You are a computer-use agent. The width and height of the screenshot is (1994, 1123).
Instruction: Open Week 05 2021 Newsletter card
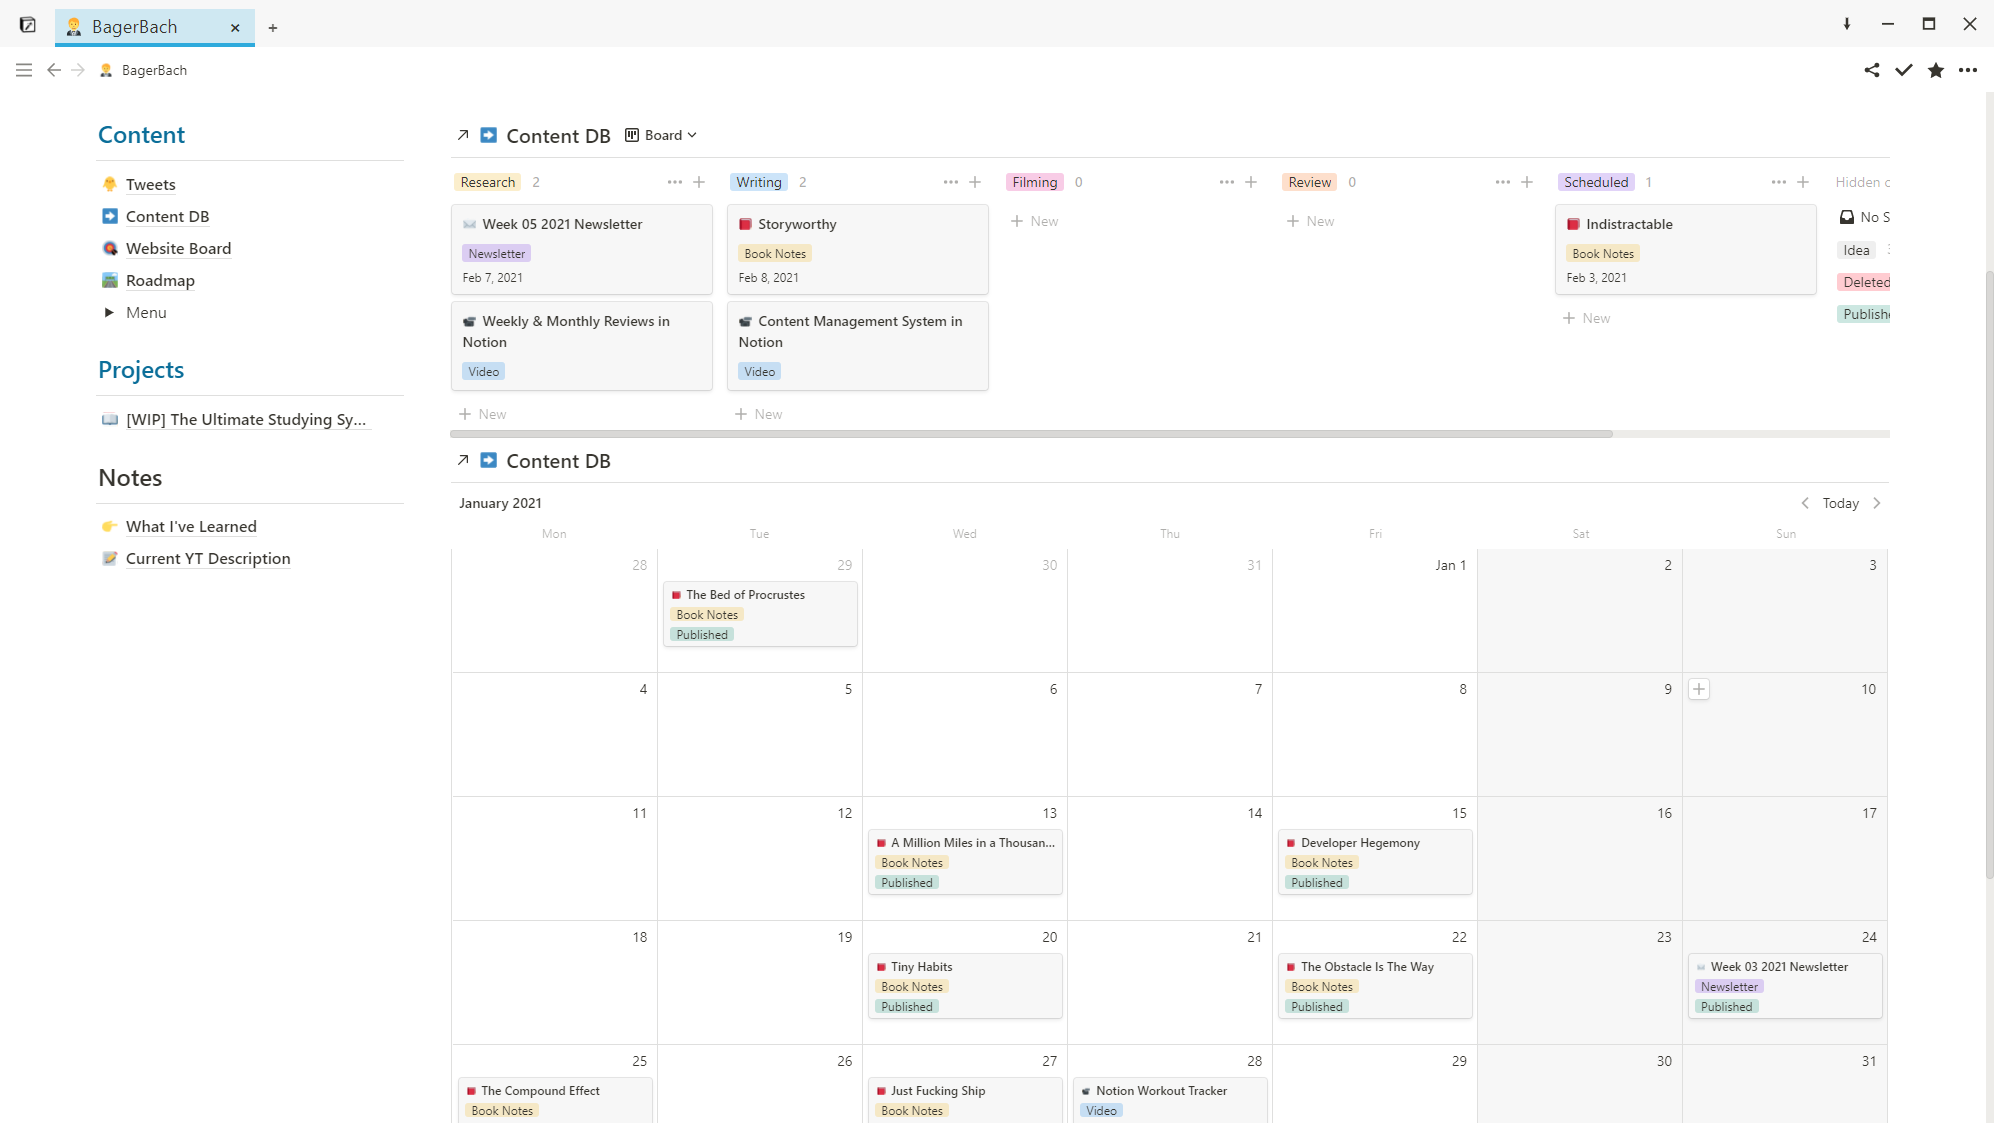(x=582, y=249)
